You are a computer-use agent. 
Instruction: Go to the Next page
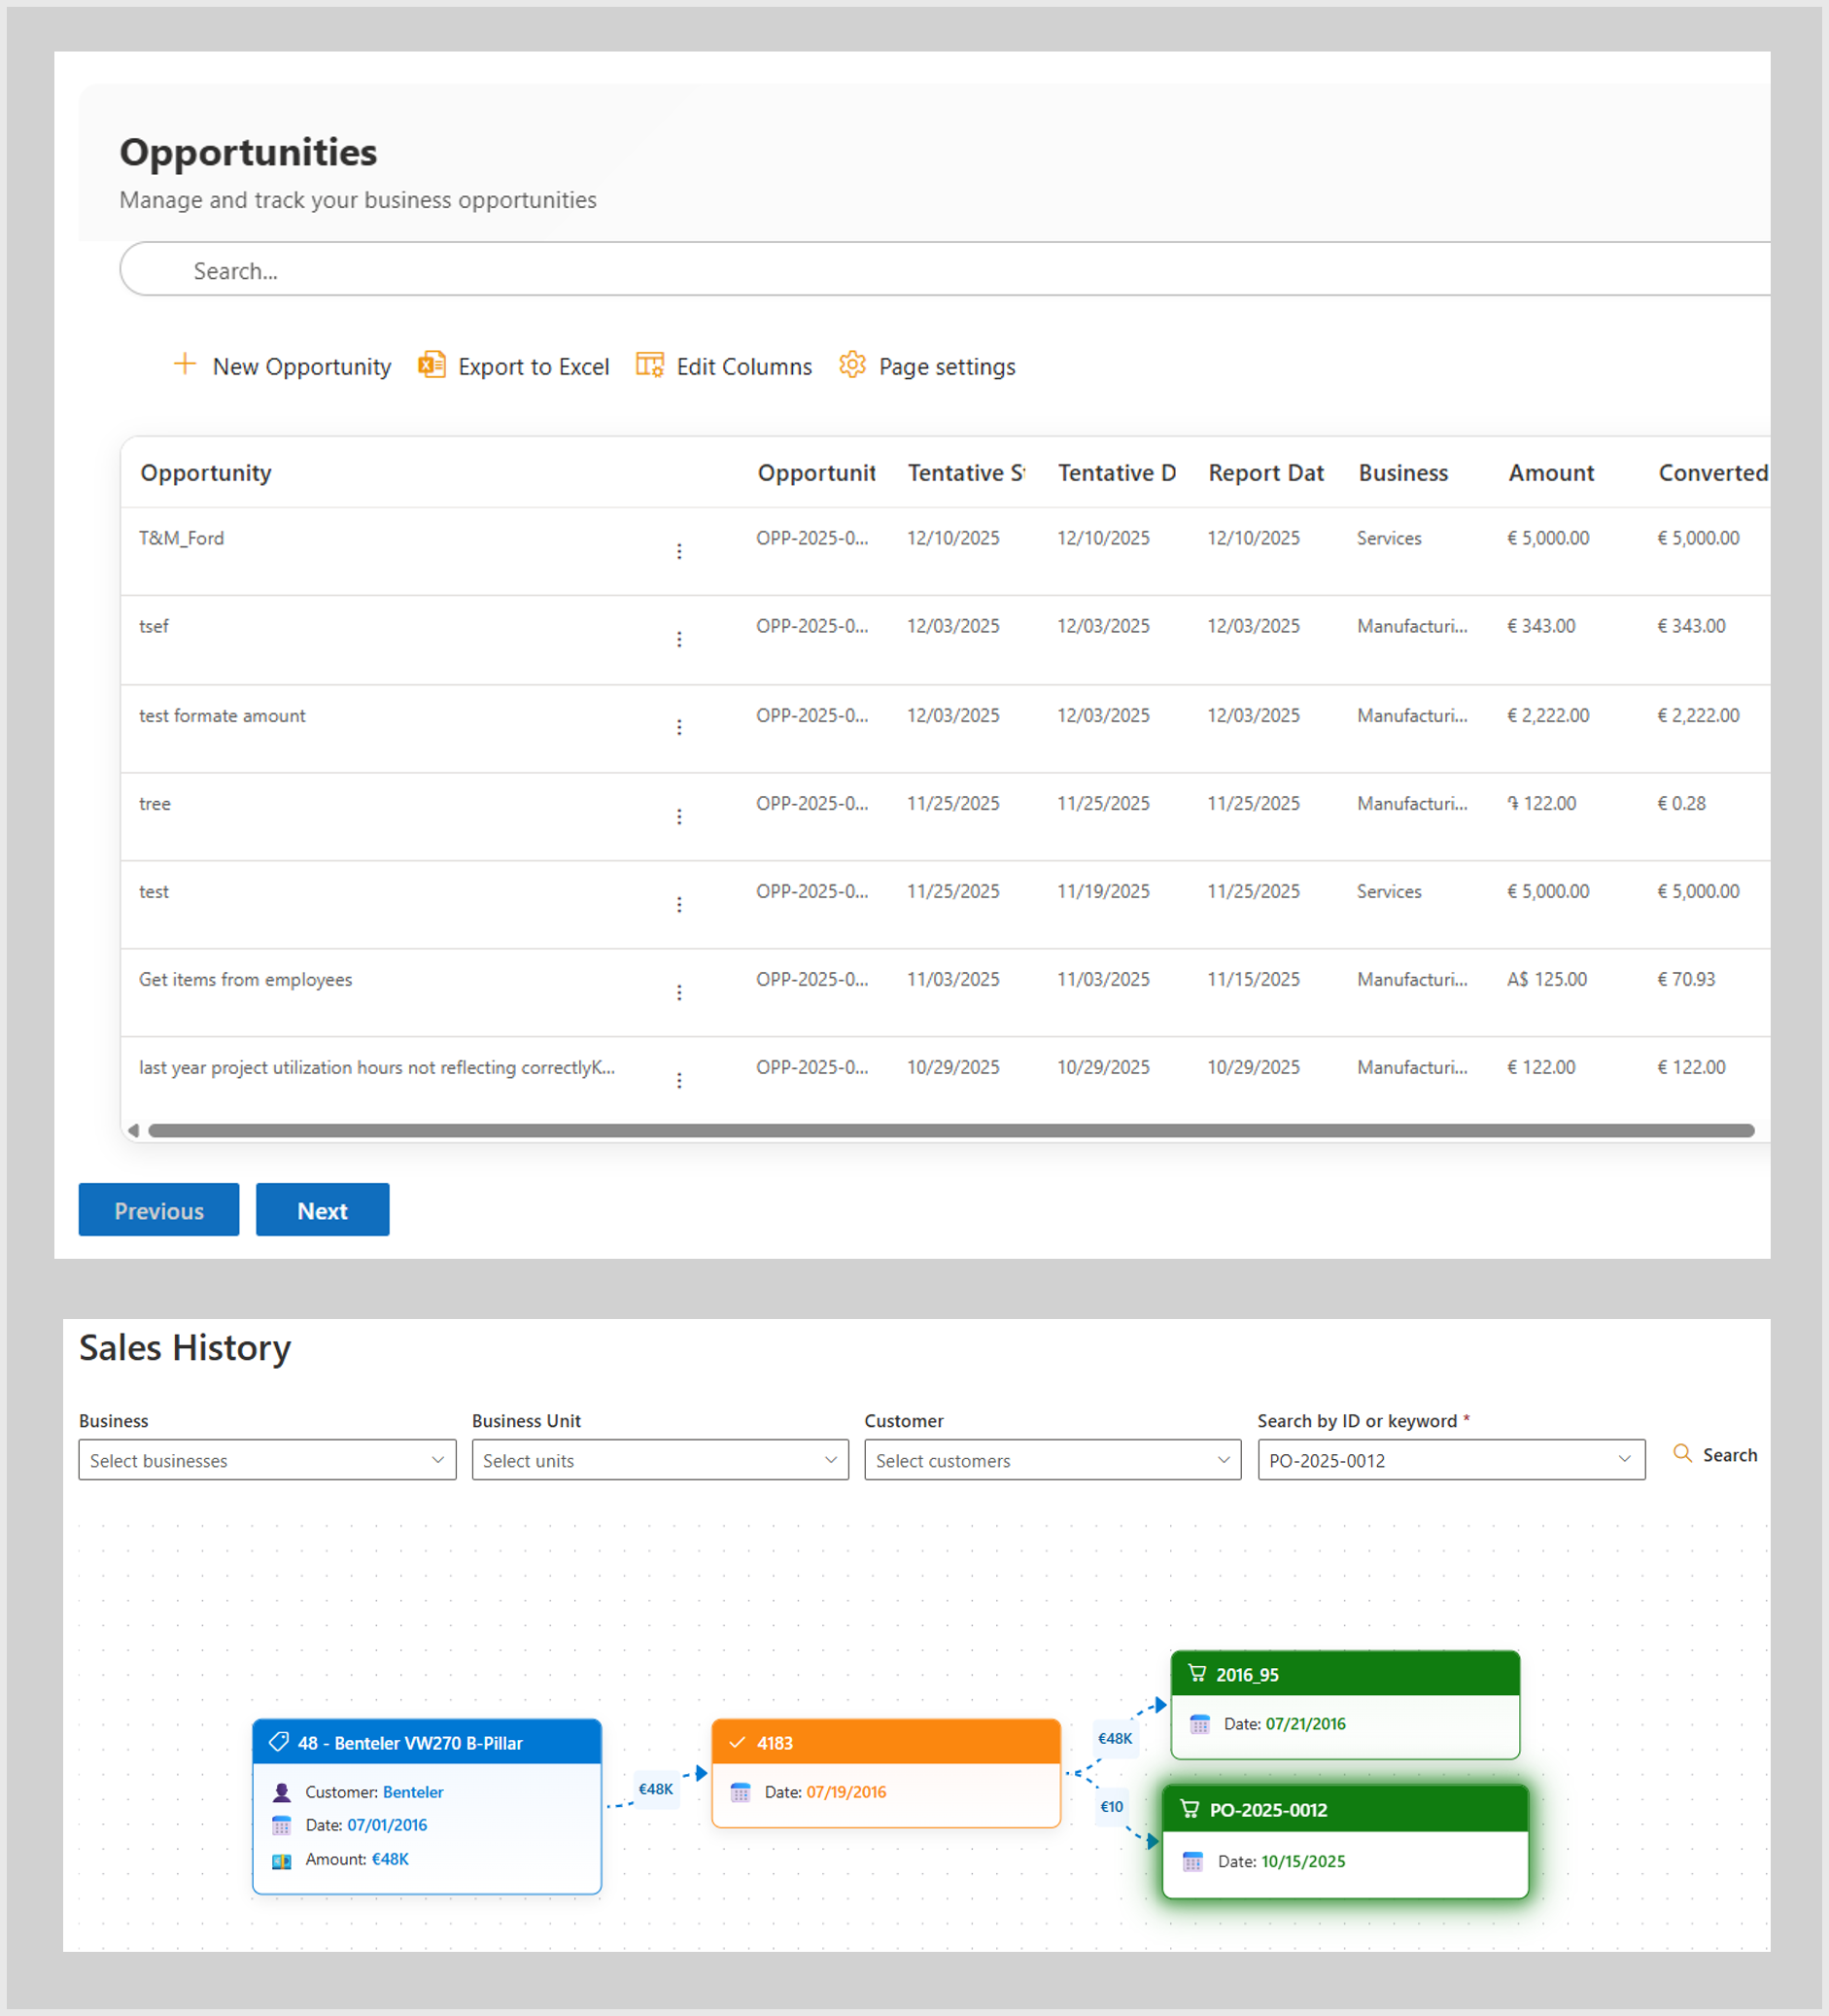pos(322,1210)
